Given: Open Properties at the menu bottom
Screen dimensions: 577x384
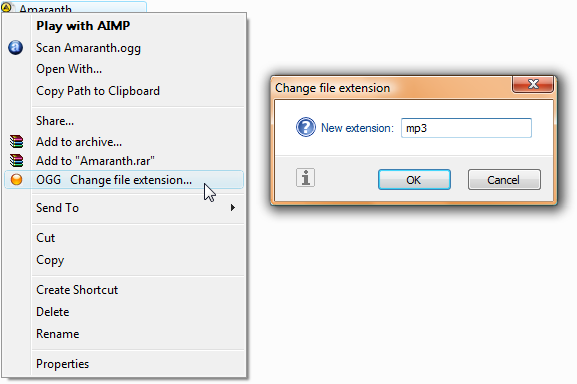Looking at the screenshot, I should point(63,364).
